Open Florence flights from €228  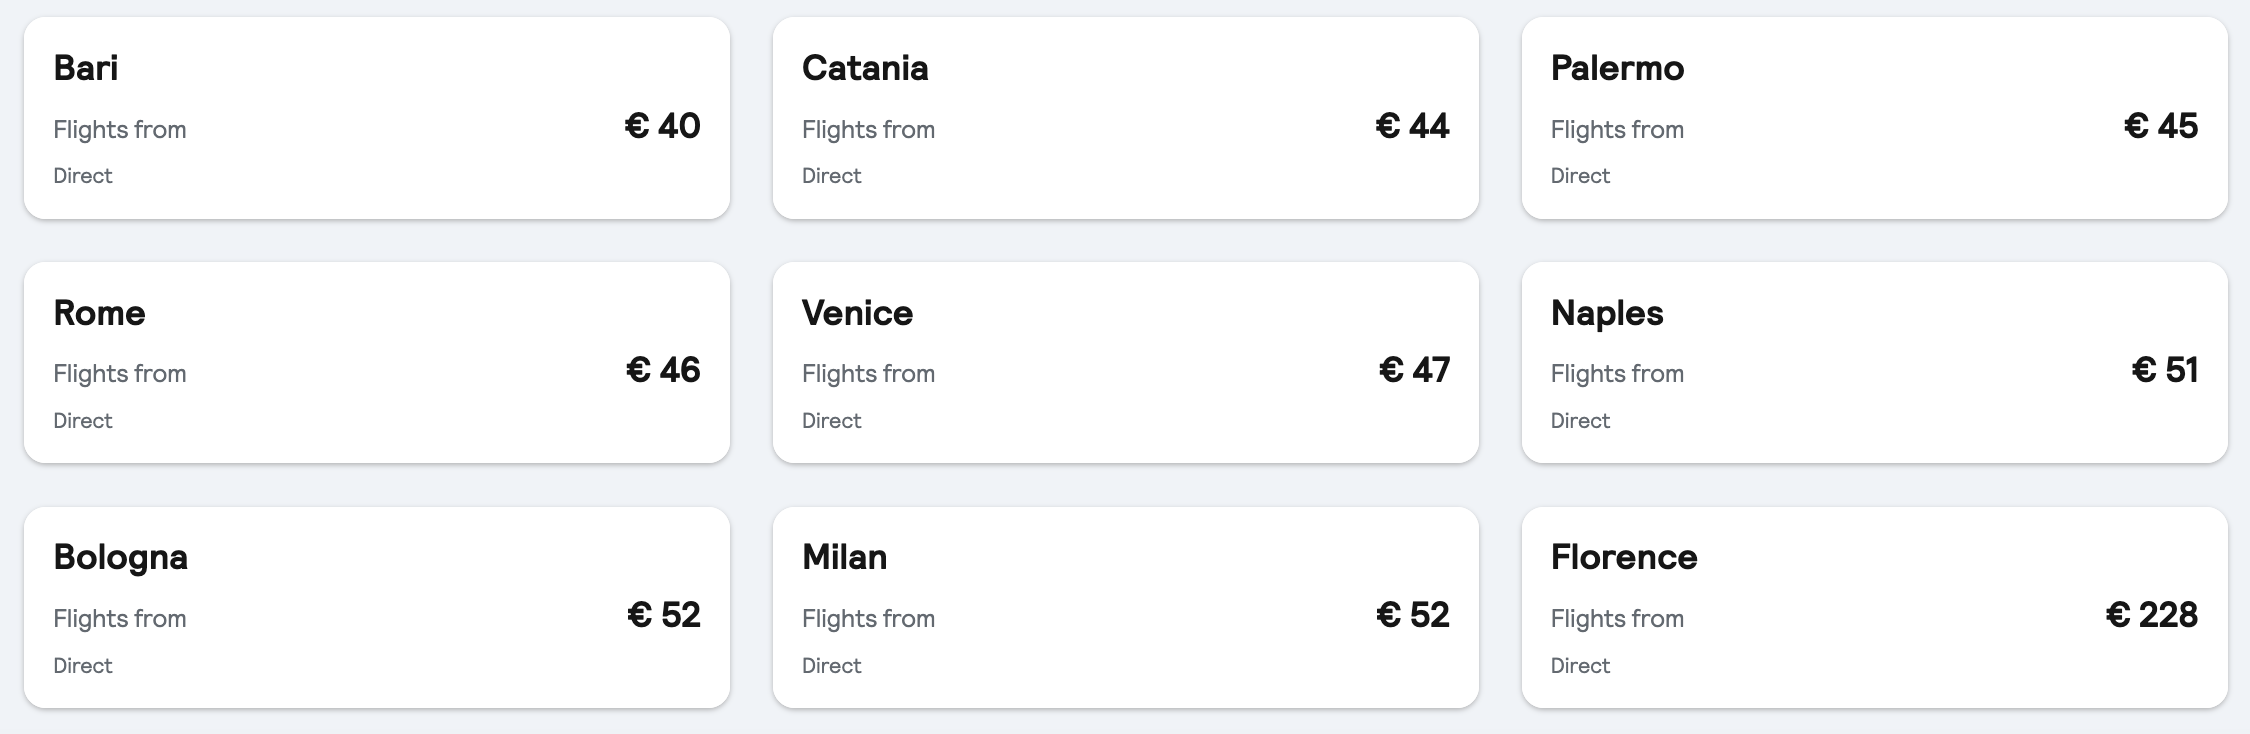(1875, 607)
